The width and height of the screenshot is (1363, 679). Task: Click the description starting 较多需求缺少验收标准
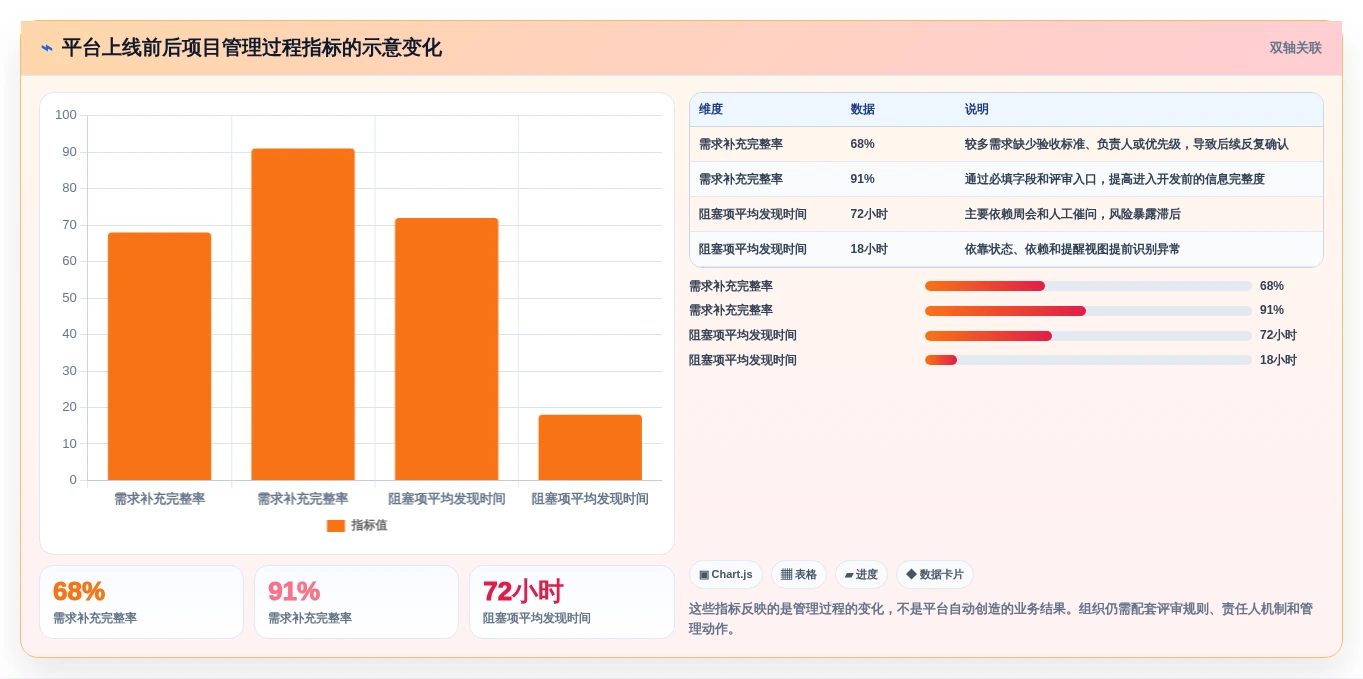(1127, 144)
